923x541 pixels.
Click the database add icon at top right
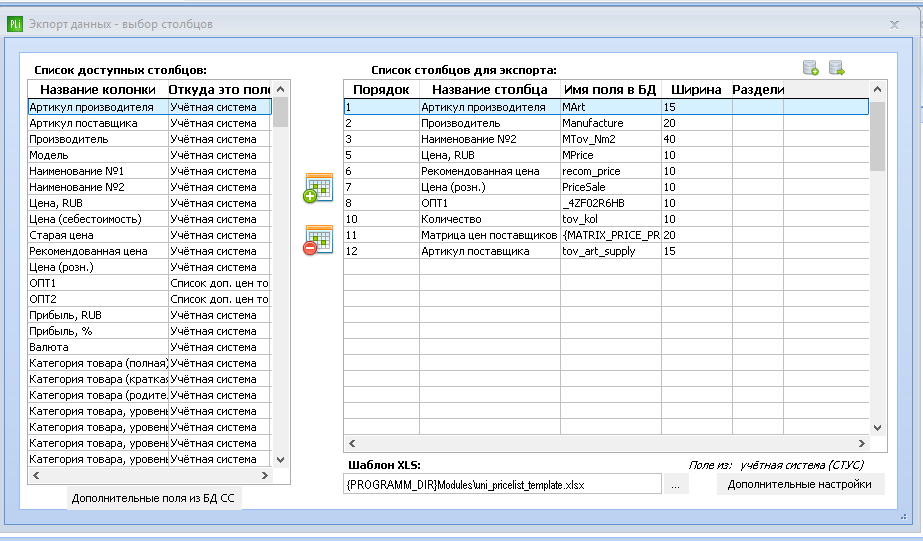(811, 68)
